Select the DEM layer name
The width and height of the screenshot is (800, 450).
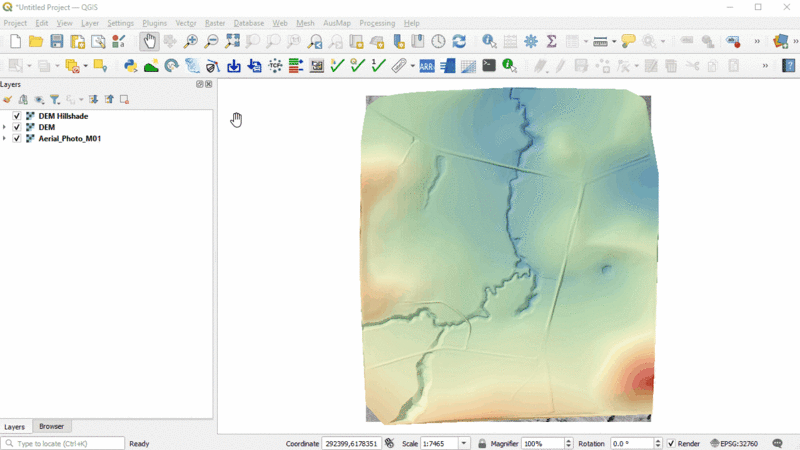pyautogui.click(x=47, y=127)
